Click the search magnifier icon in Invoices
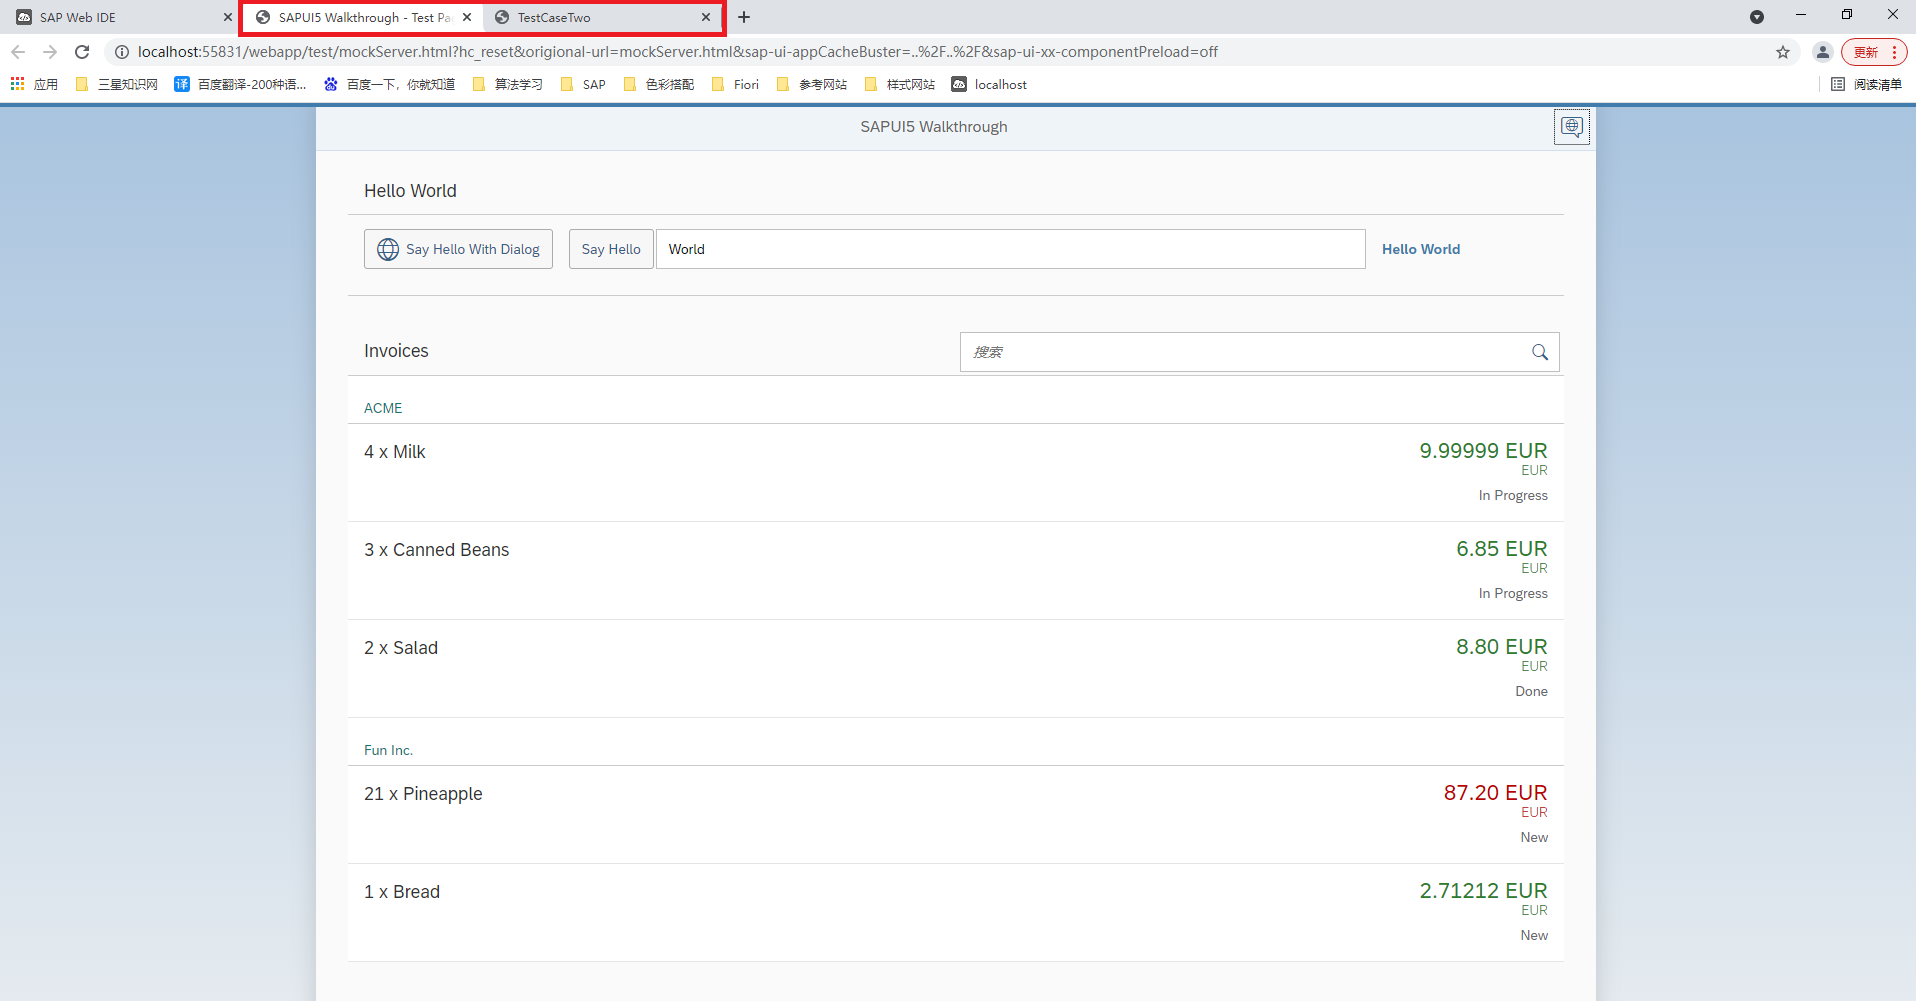Screen dimensions: 1916x1001 click(1540, 352)
